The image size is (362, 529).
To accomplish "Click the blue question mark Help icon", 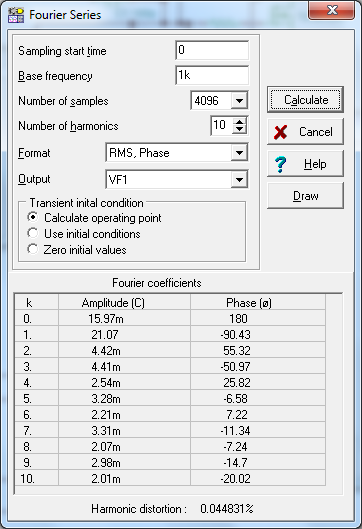I will coord(280,164).
